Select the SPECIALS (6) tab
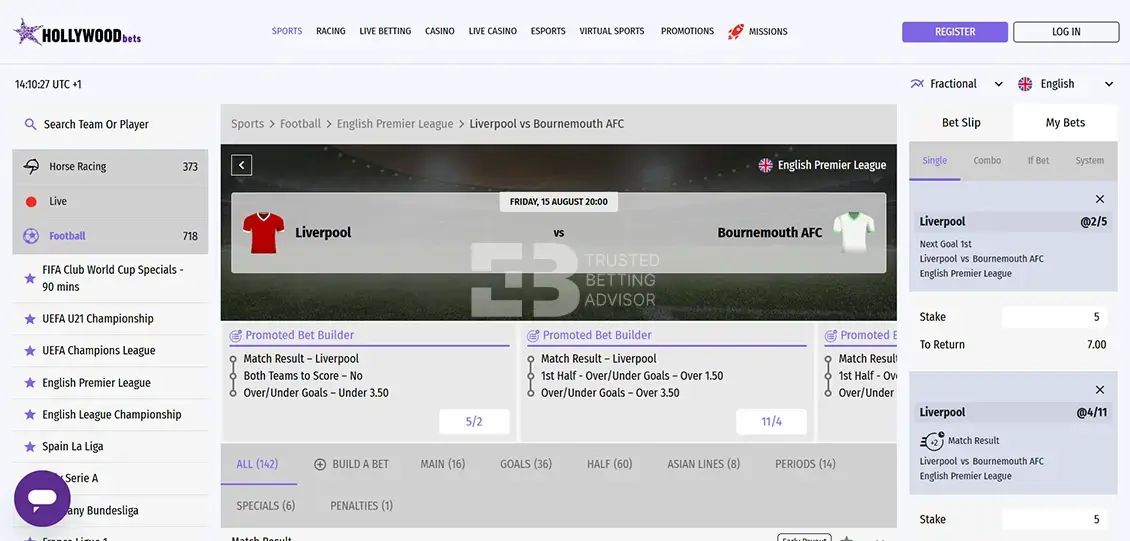This screenshot has height=541, width=1130. point(266,506)
